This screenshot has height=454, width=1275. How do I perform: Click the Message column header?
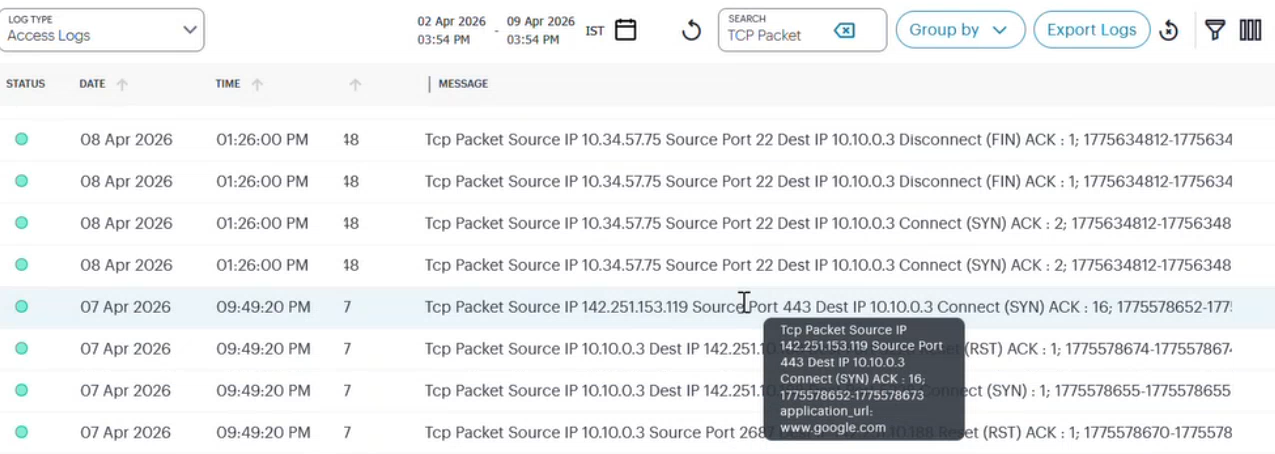click(463, 84)
